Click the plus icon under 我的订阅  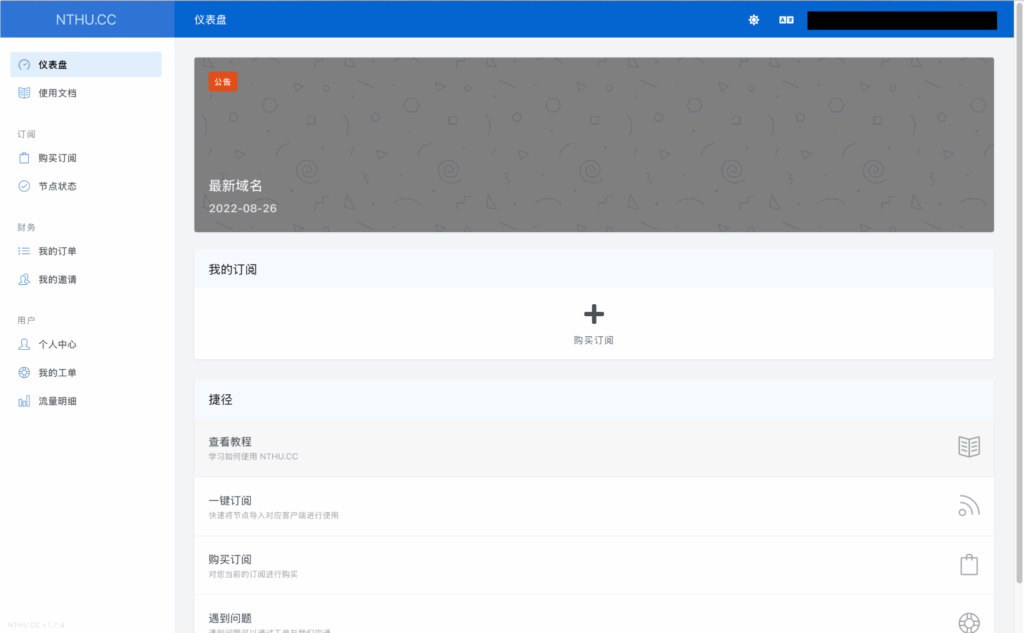(x=594, y=314)
